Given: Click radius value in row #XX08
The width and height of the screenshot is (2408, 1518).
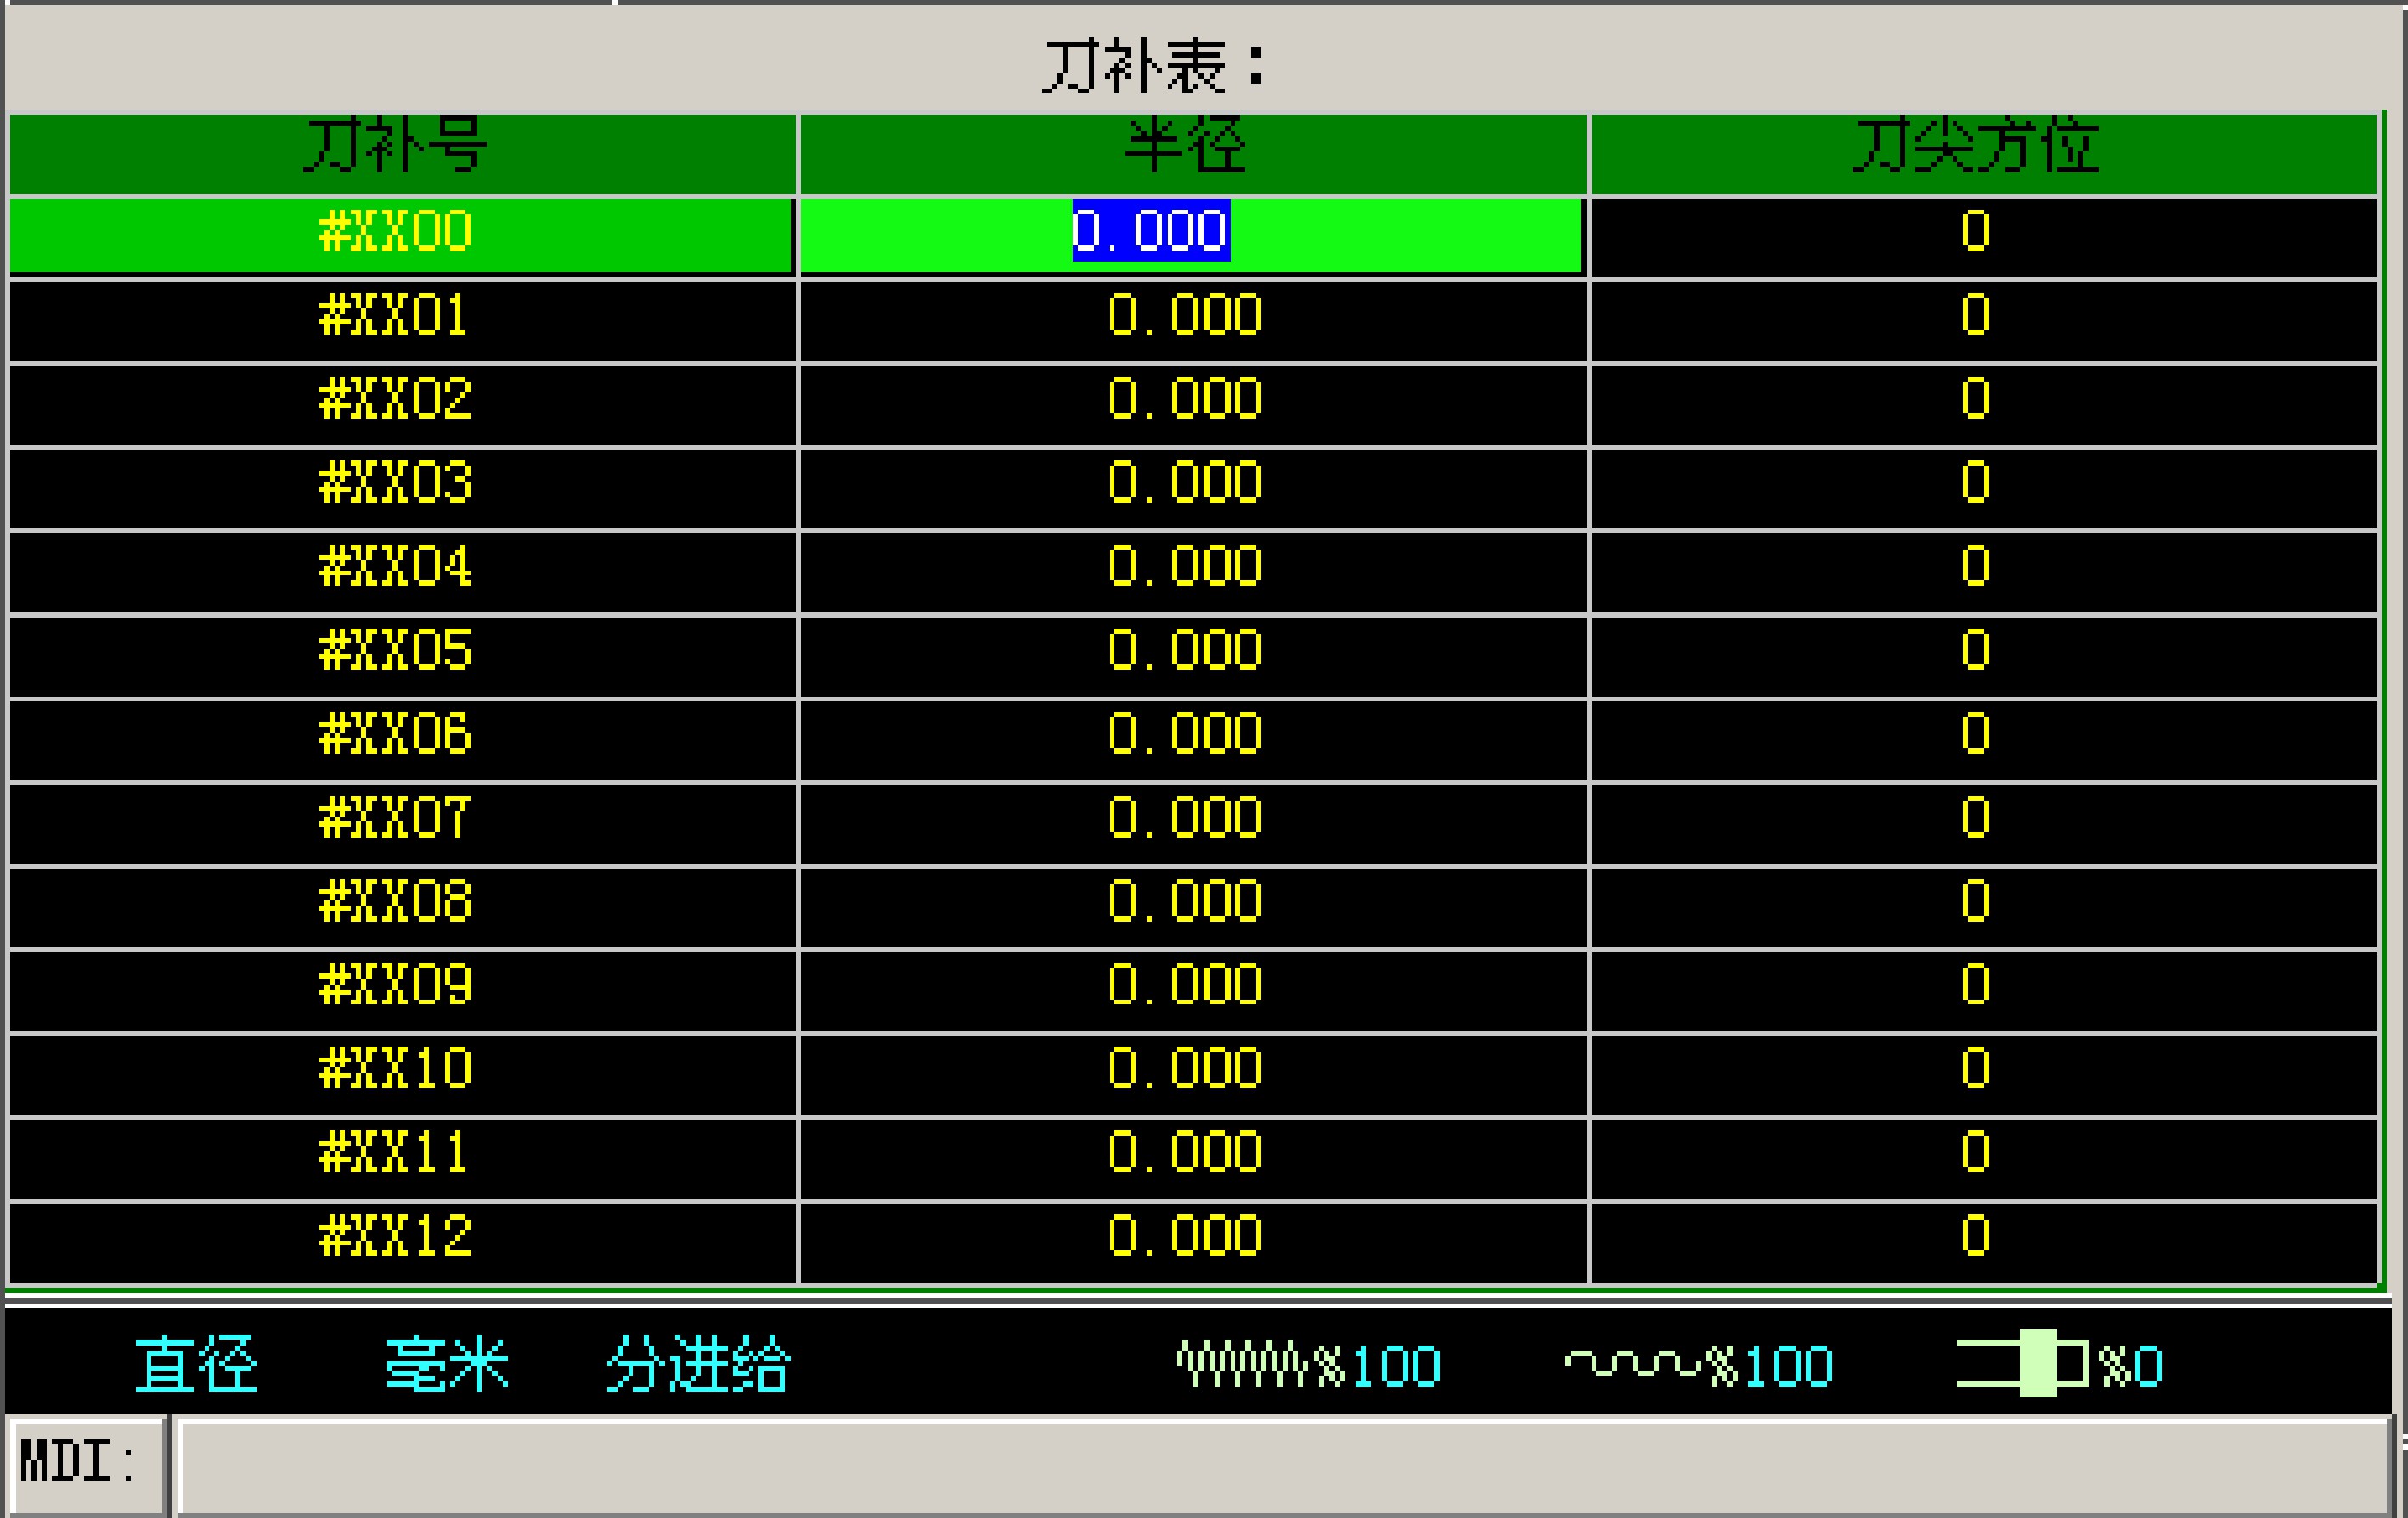Looking at the screenshot, I should [1192, 908].
